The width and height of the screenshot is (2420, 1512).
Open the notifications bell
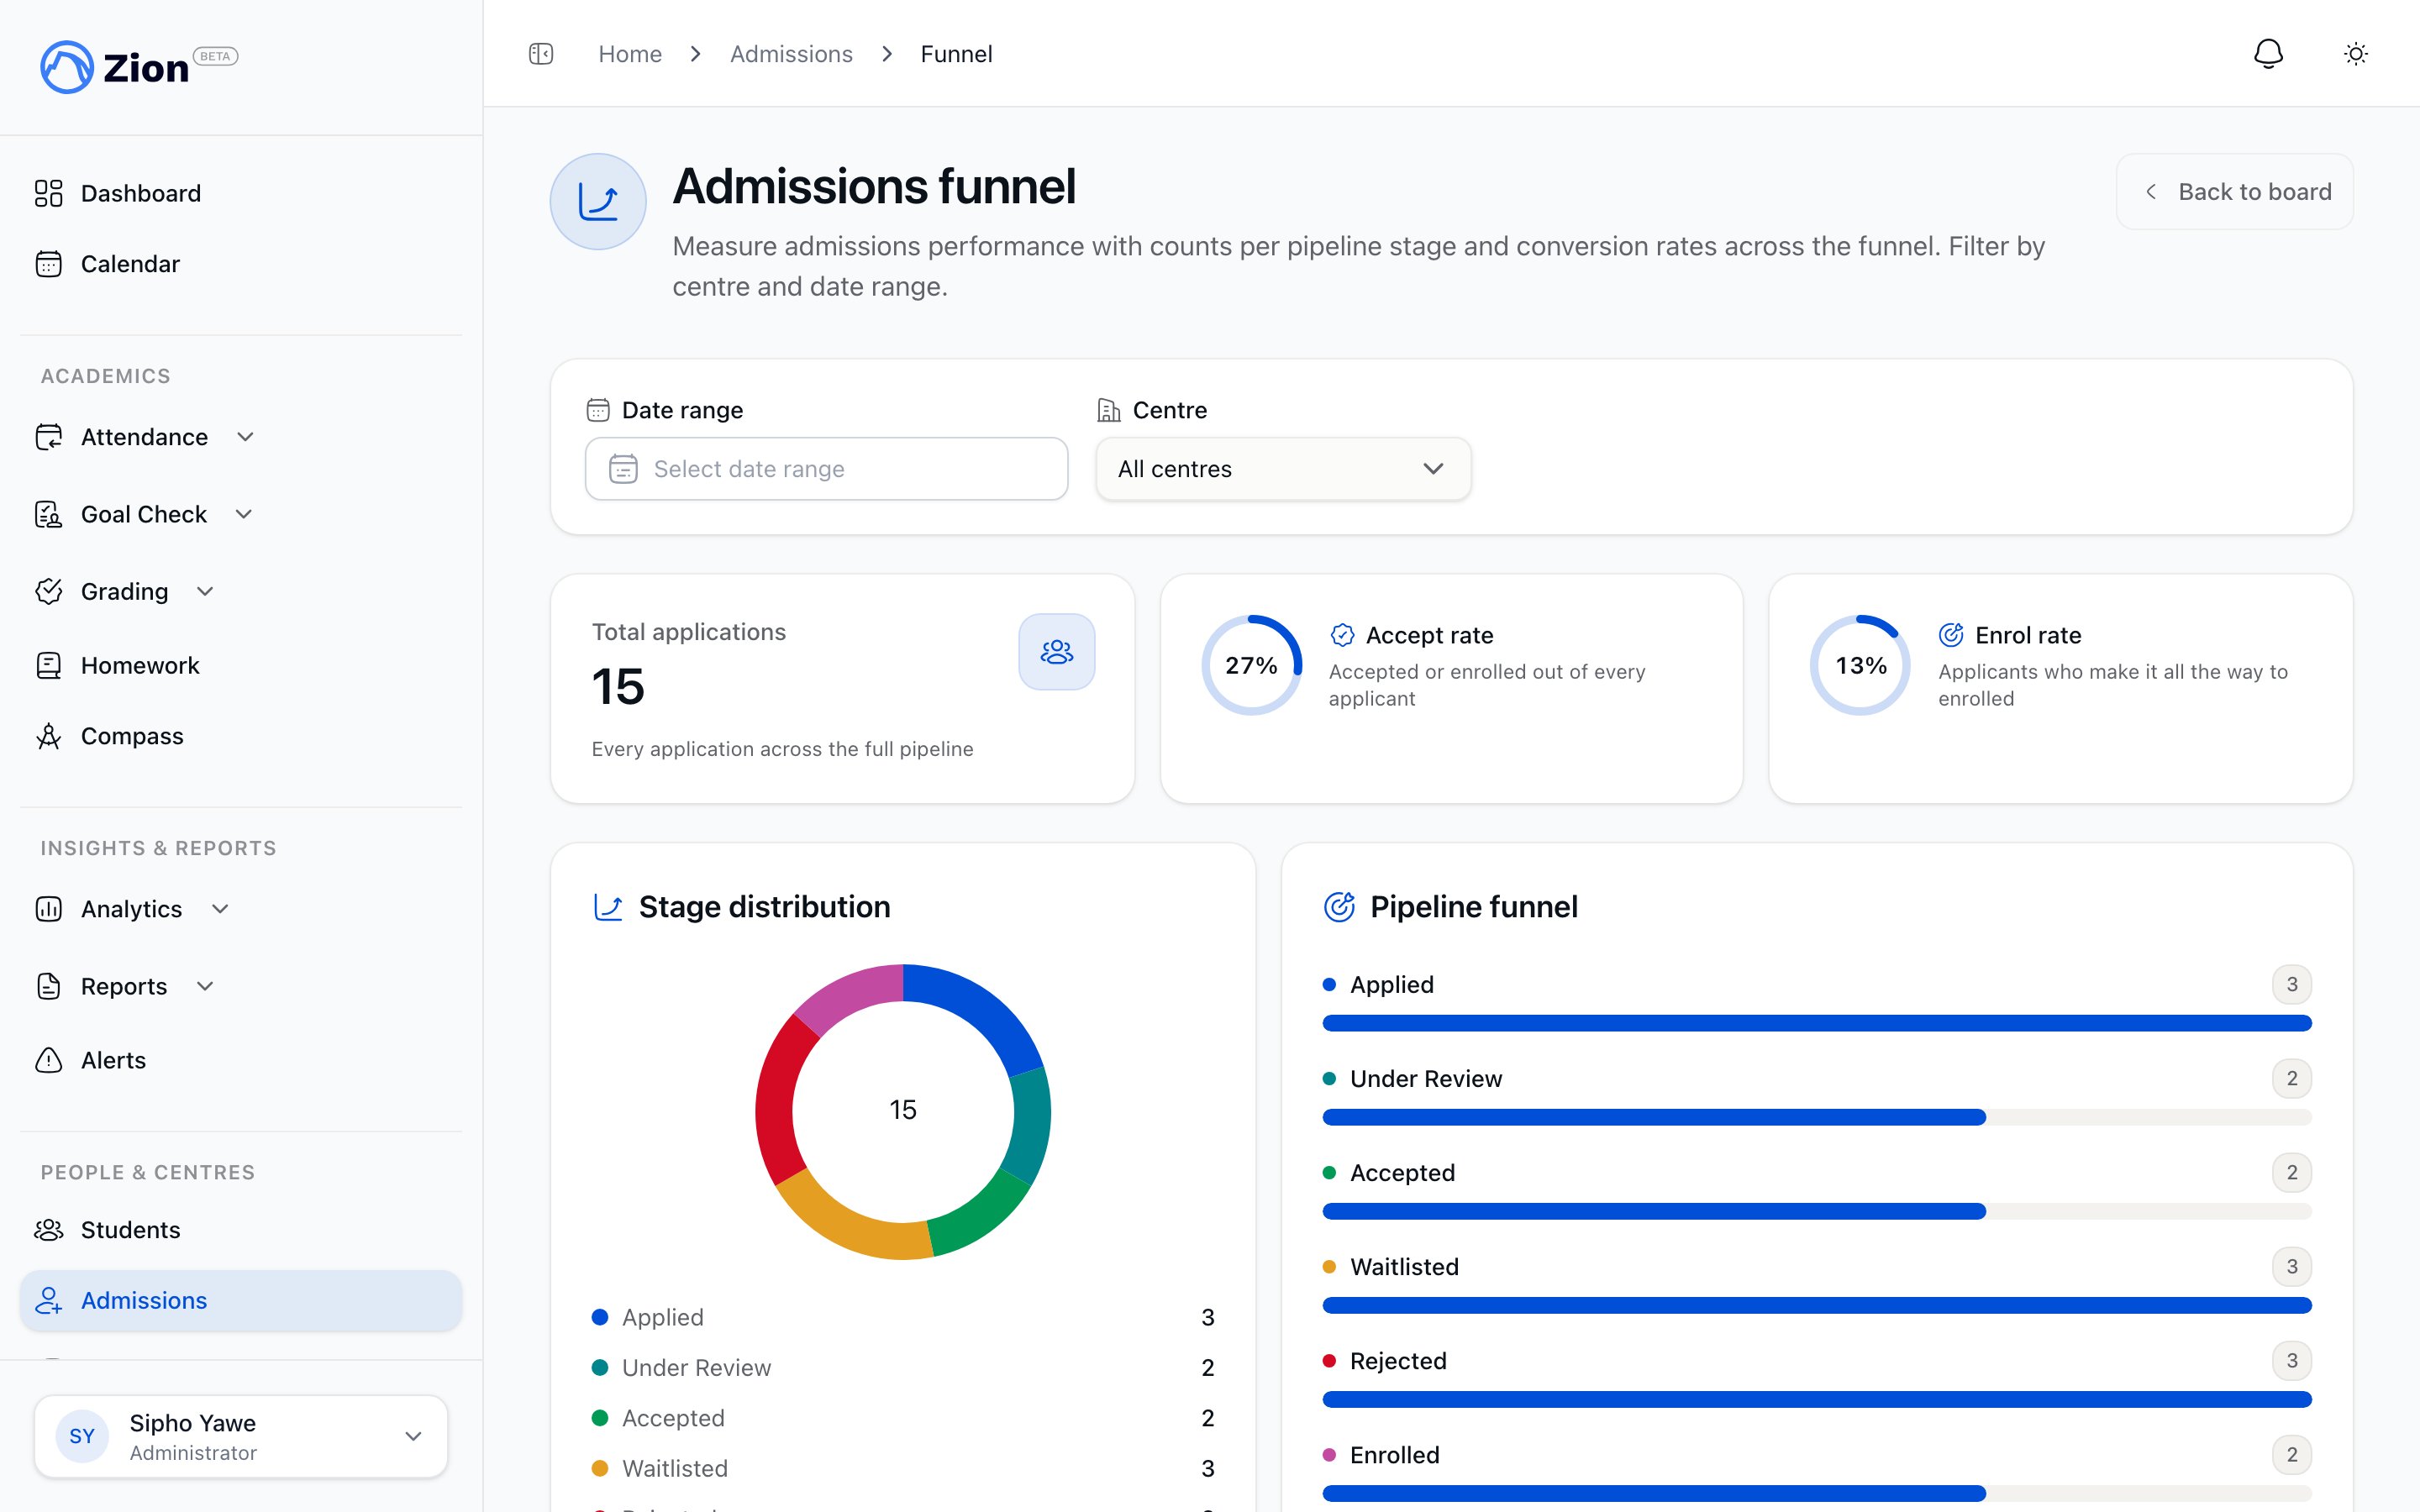tap(2268, 54)
